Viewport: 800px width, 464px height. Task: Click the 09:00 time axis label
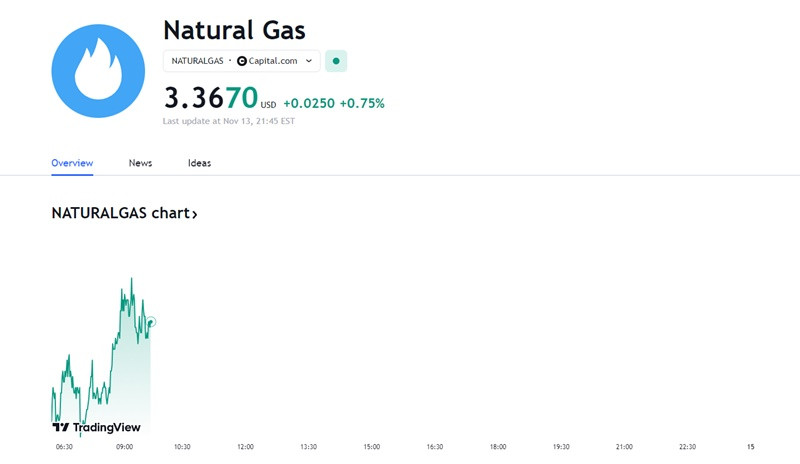tap(124, 447)
